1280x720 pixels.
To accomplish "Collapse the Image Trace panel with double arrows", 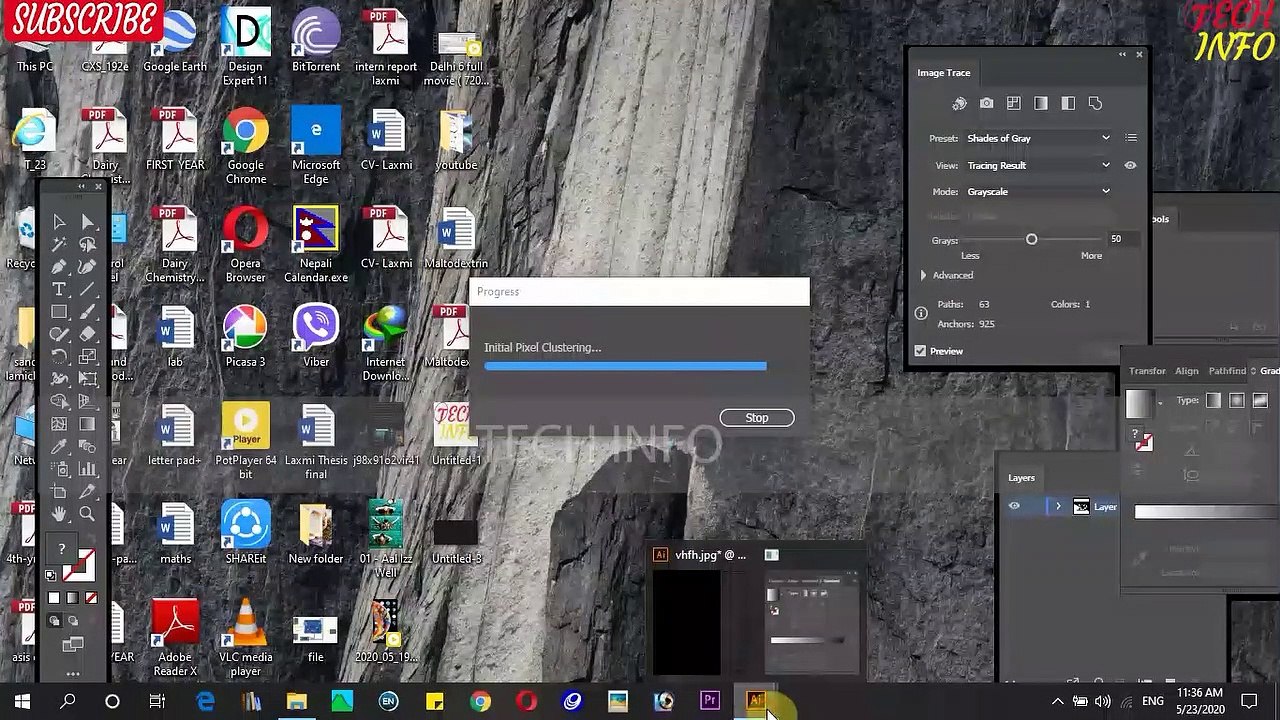I will point(1123,54).
